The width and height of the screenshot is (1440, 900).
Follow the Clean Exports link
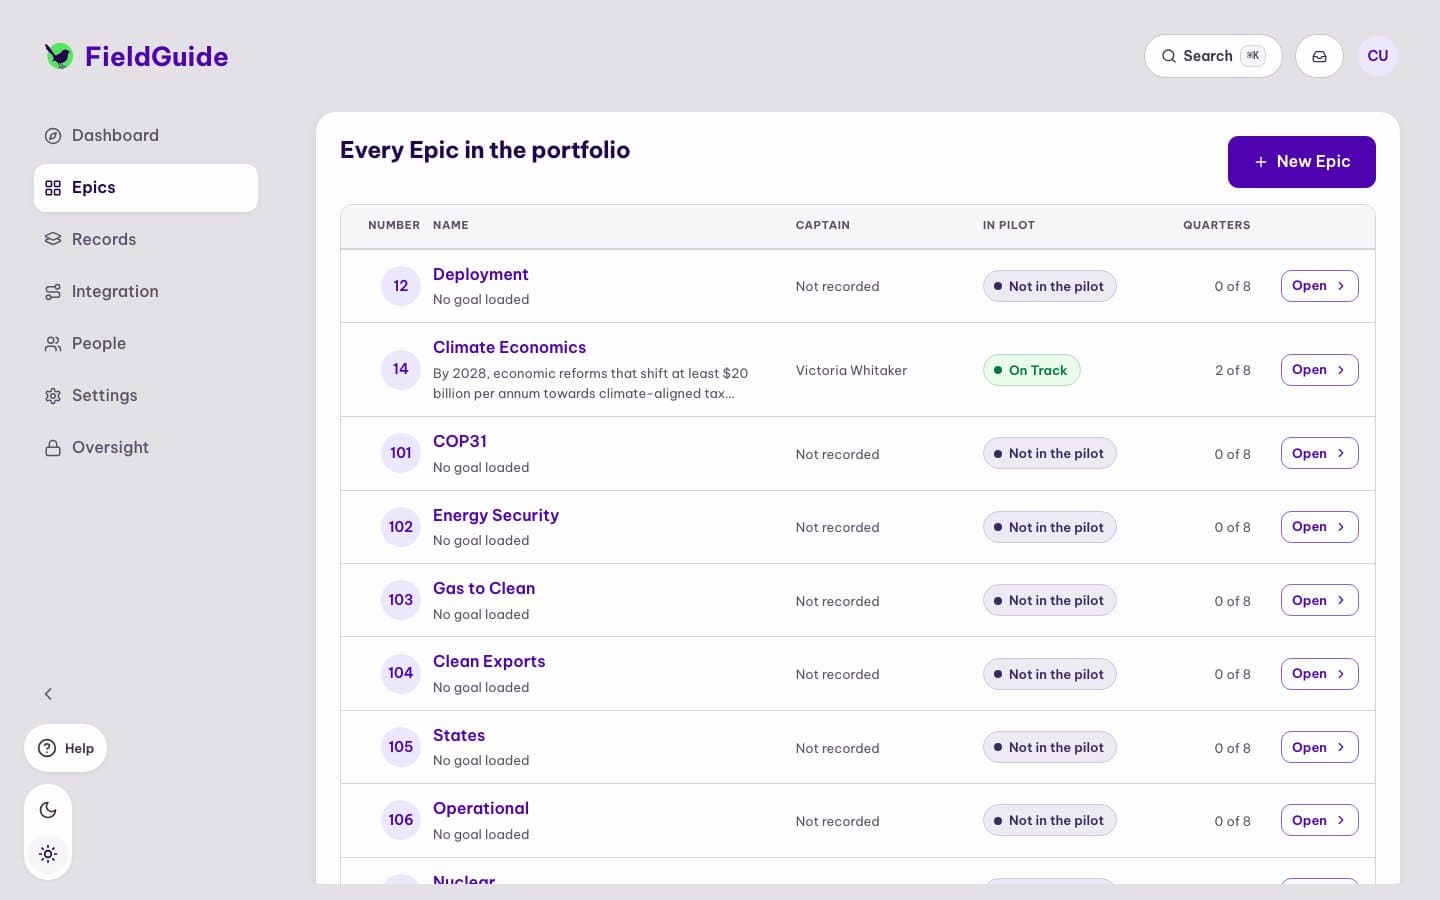[x=489, y=661]
